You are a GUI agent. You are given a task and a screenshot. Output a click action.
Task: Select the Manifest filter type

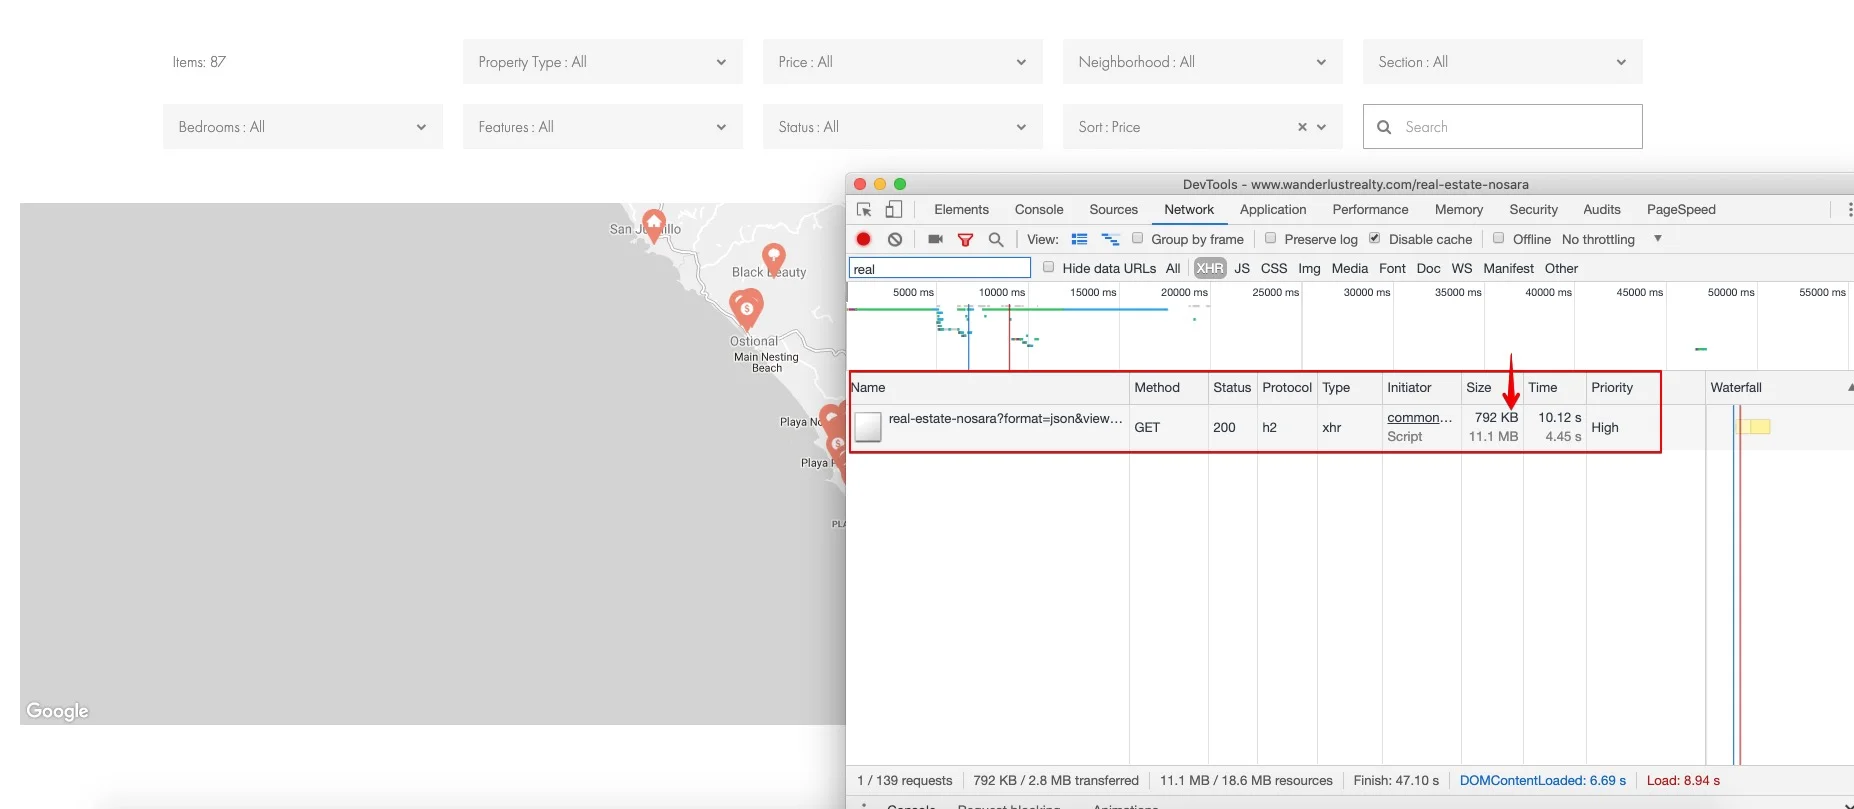pos(1508,268)
